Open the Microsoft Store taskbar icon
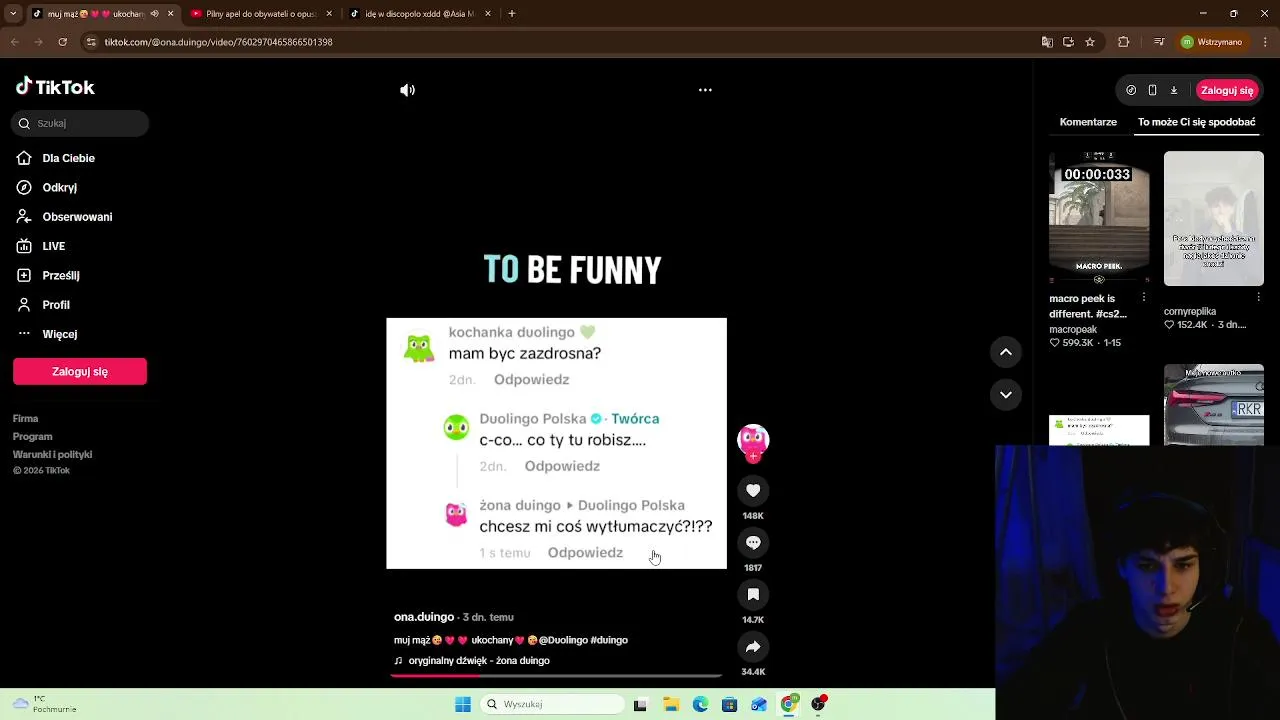 [x=730, y=704]
